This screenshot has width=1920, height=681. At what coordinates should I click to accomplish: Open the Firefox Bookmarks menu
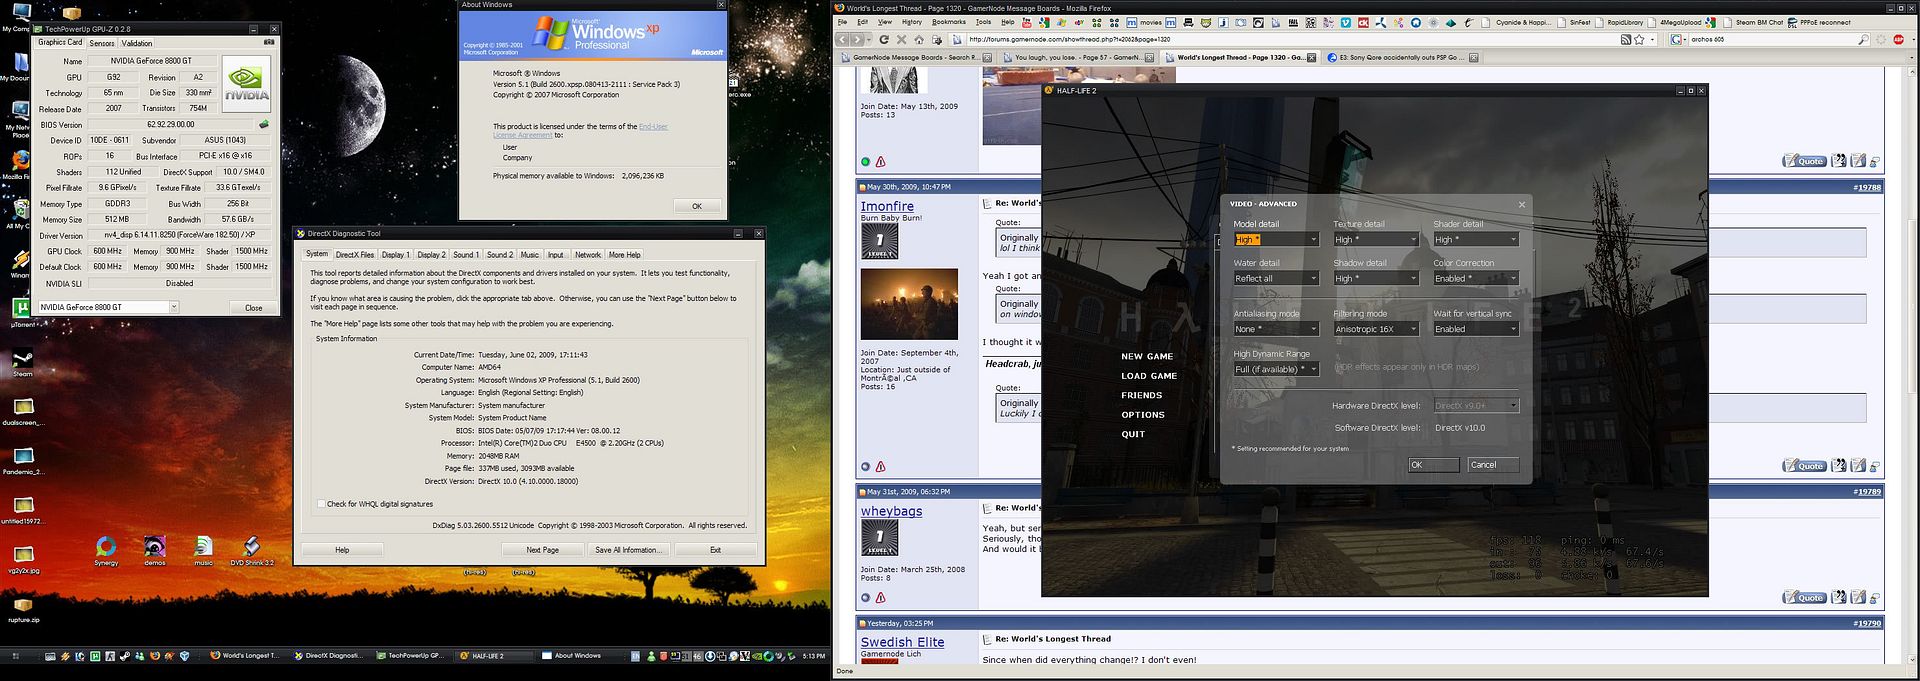pos(949,22)
